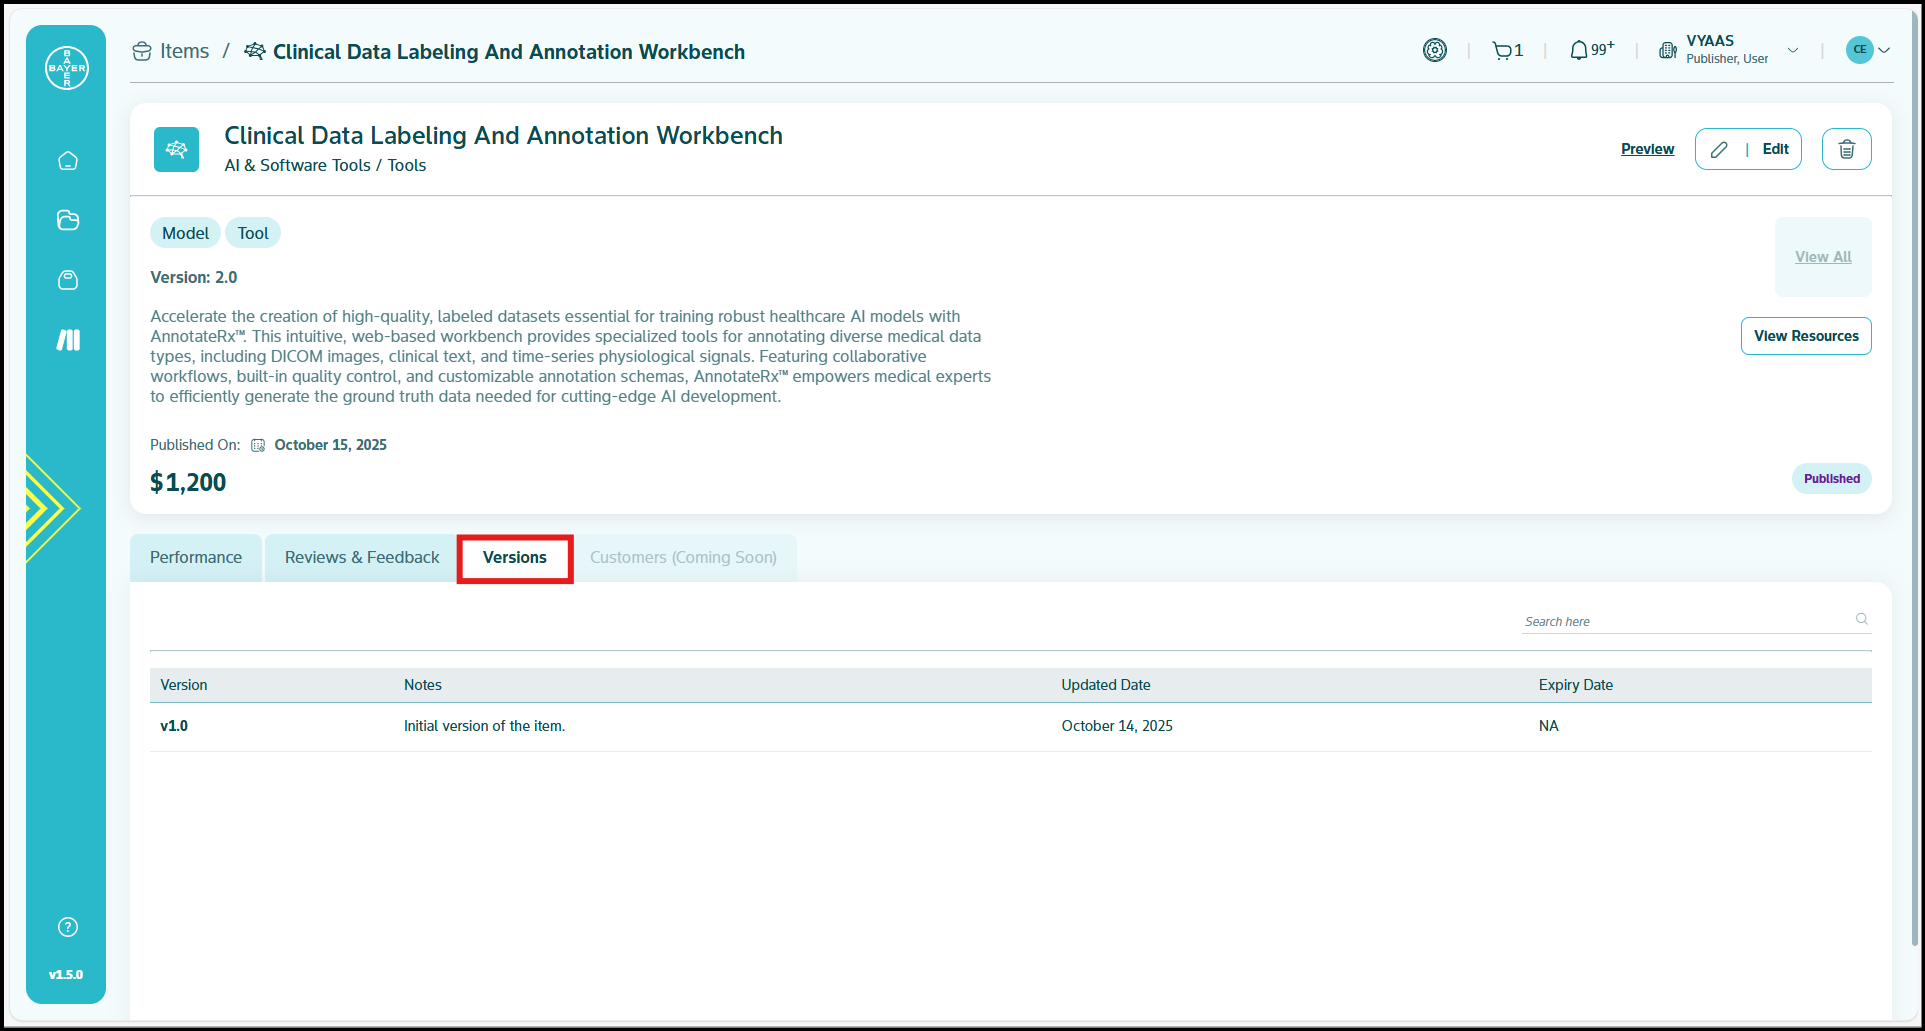Go to Home via sidebar icon

(68, 161)
